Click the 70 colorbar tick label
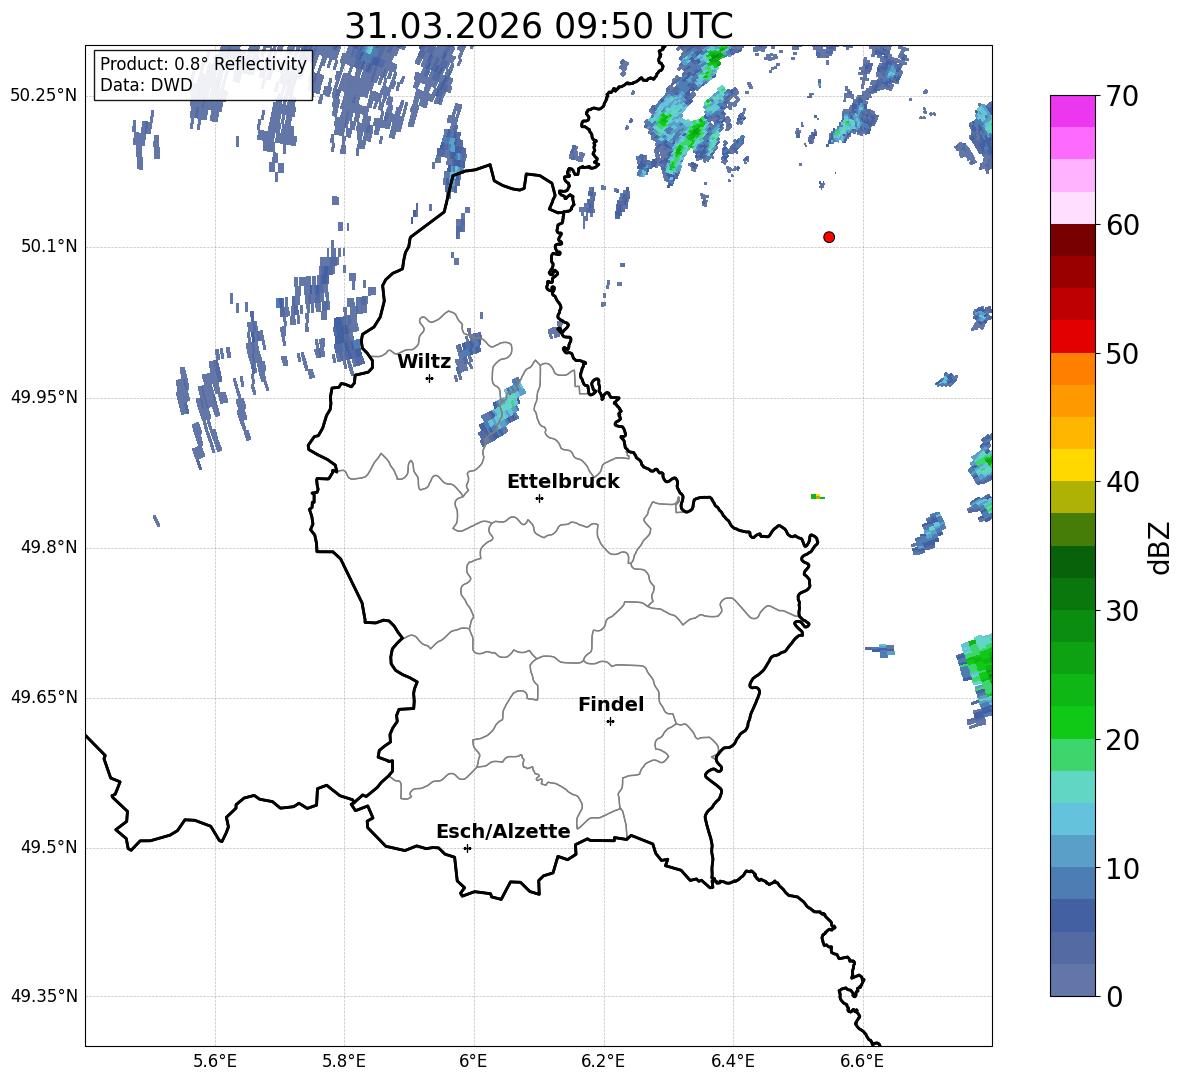This screenshot has height=1081, width=1184. pyautogui.click(x=1122, y=97)
